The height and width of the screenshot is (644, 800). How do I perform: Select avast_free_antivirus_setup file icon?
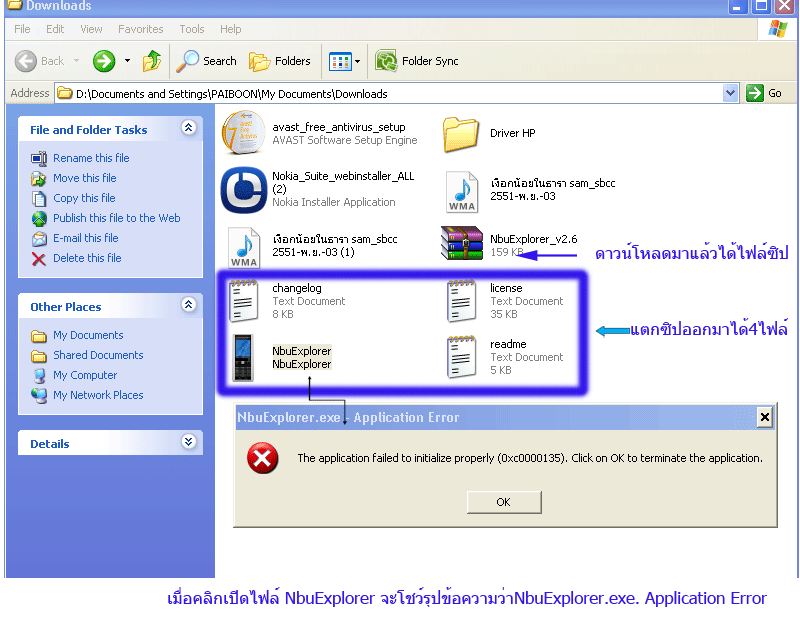coord(243,133)
